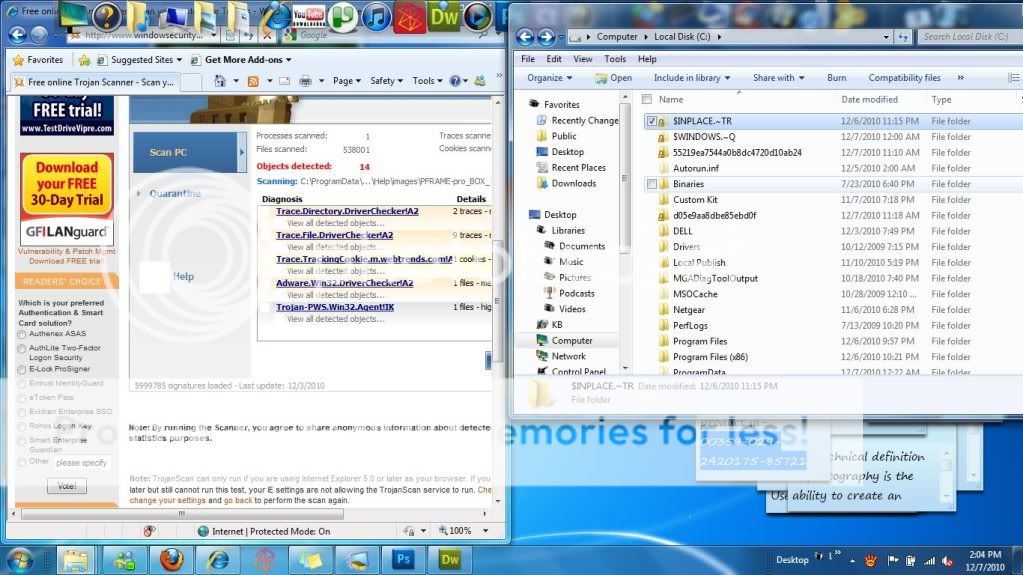Open the IE Page dropdown menu
Image resolution: width=1023 pixels, height=575 pixels.
(346, 81)
